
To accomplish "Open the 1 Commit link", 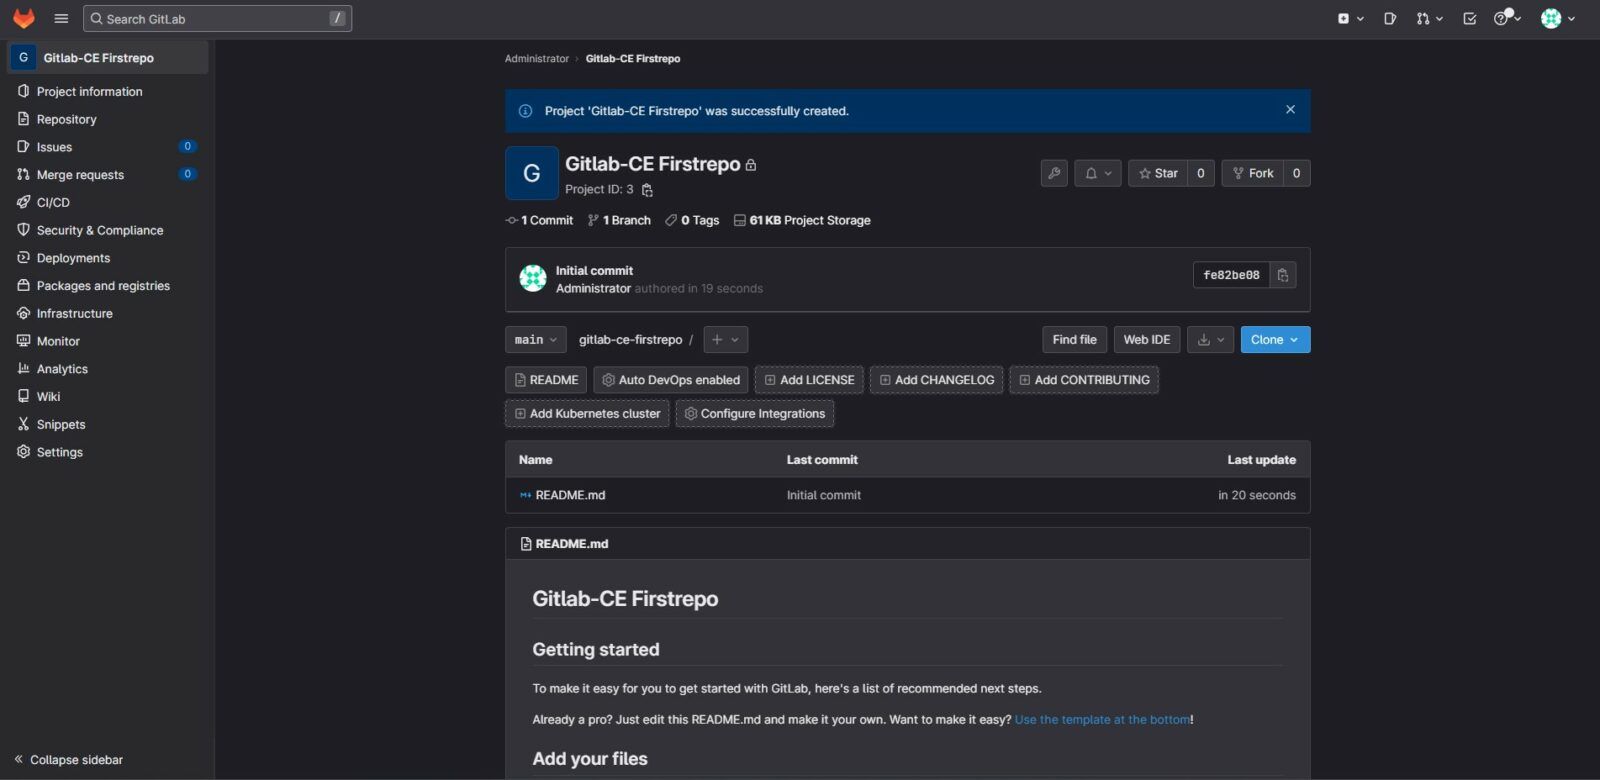I will (x=540, y=220).
